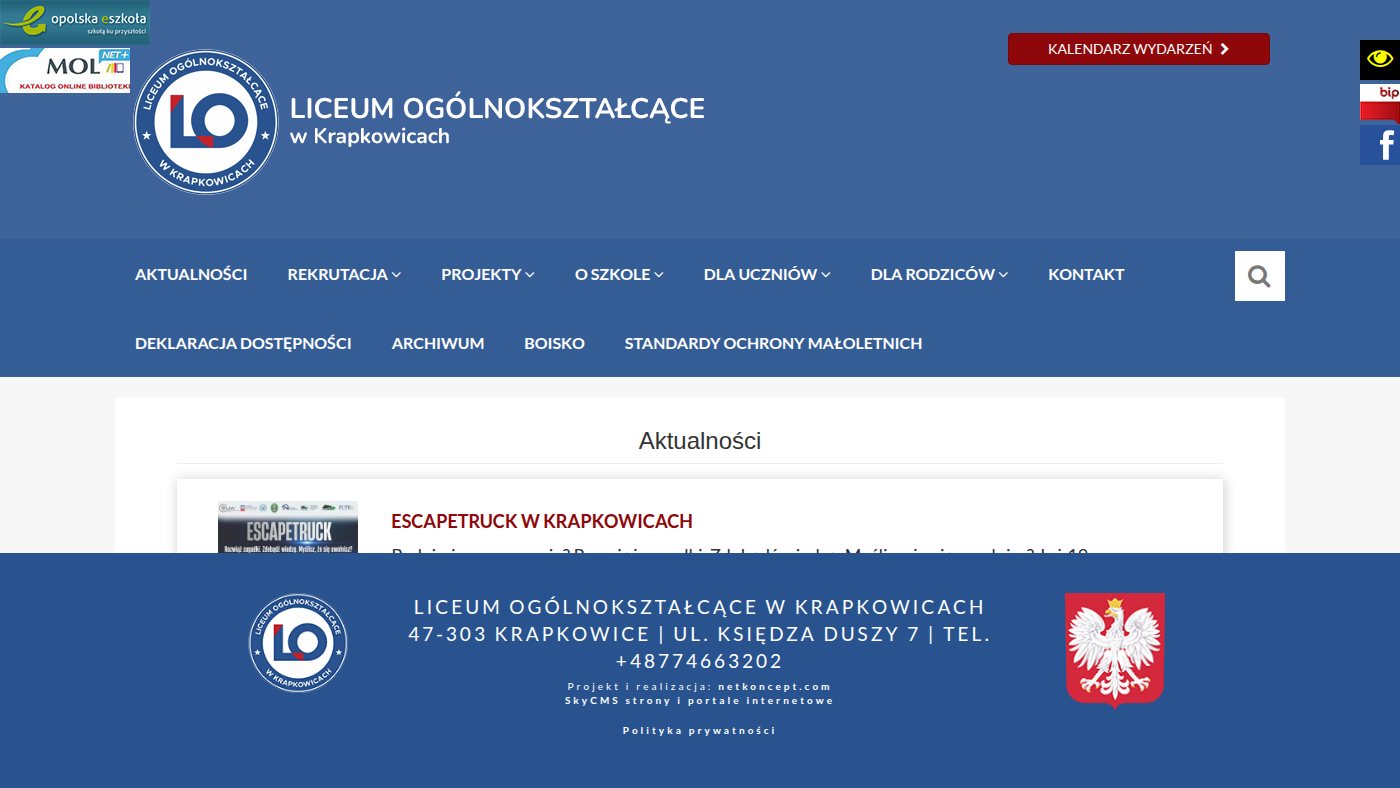Screen dimensions: 1400x788
Task: Open the SkyCMS strony i portale link
Action: (699, 701)
